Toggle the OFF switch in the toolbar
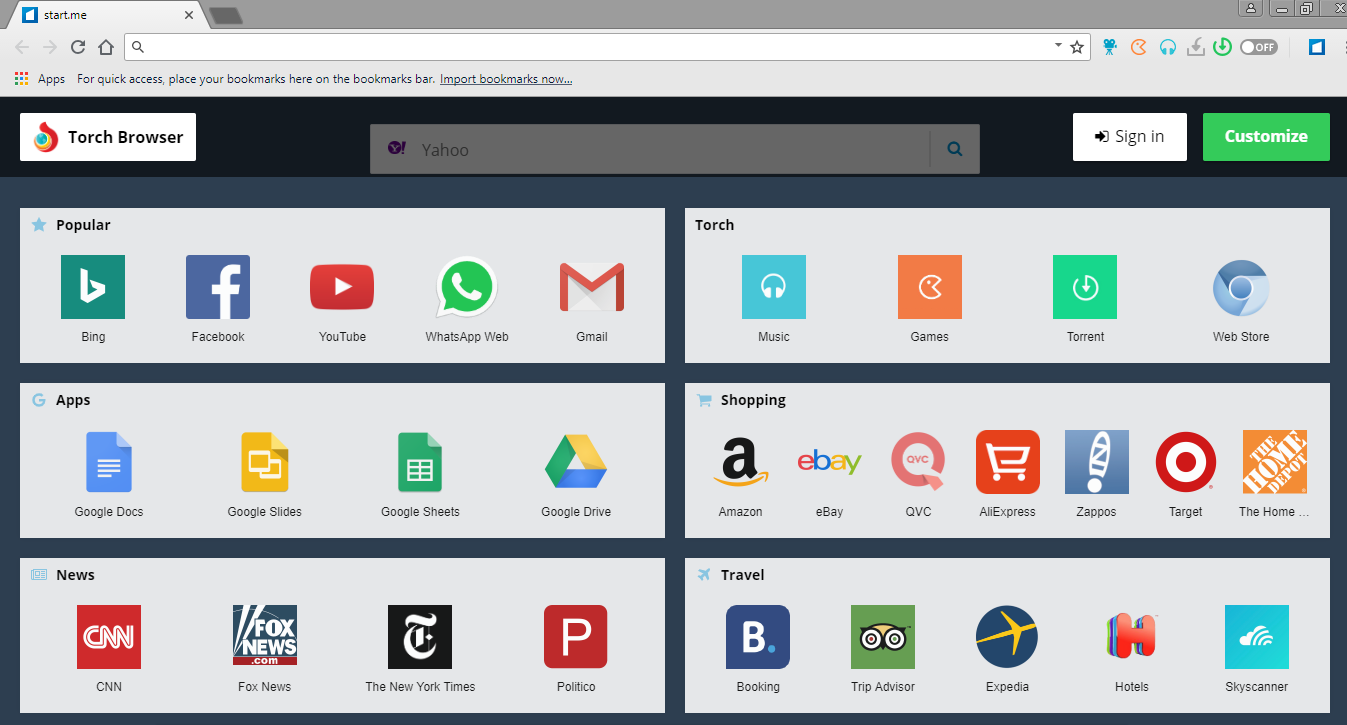1347x725 pixels. (1259, 47)
